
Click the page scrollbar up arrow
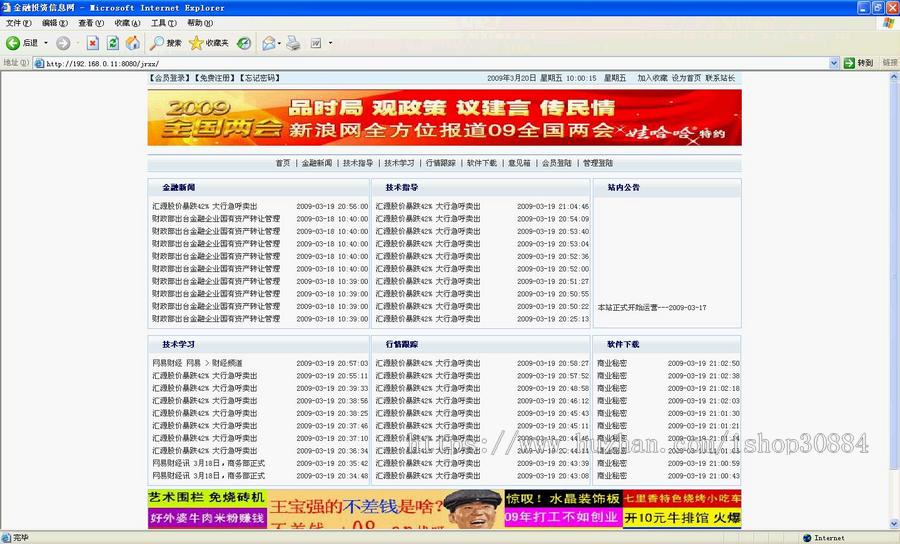[894, 76]
